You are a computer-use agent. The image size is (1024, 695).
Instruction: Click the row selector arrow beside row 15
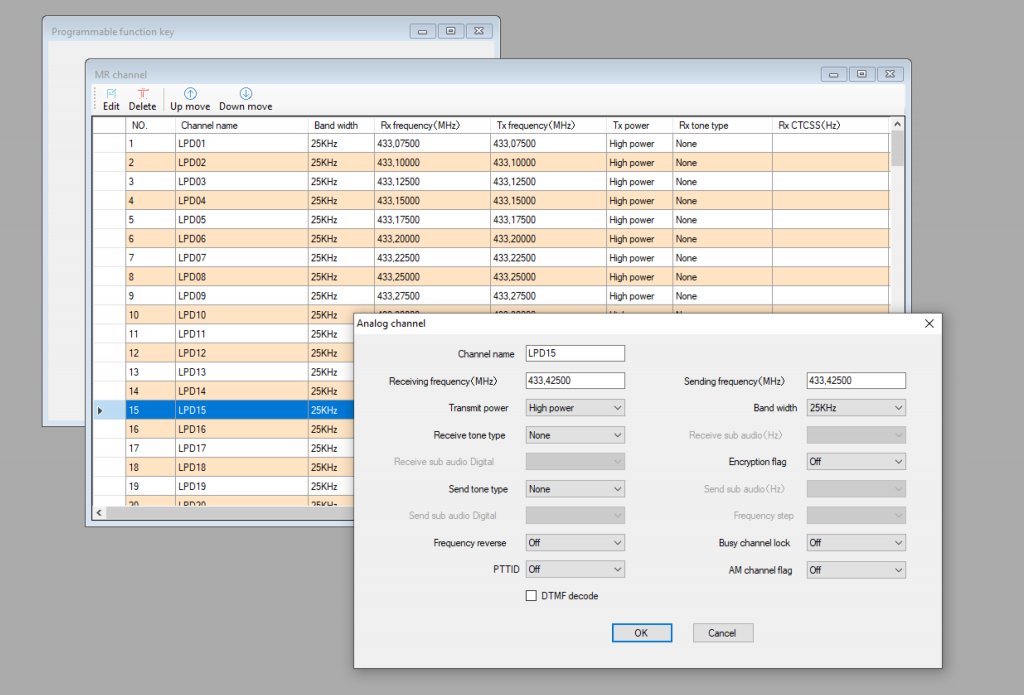pos(100,410)
